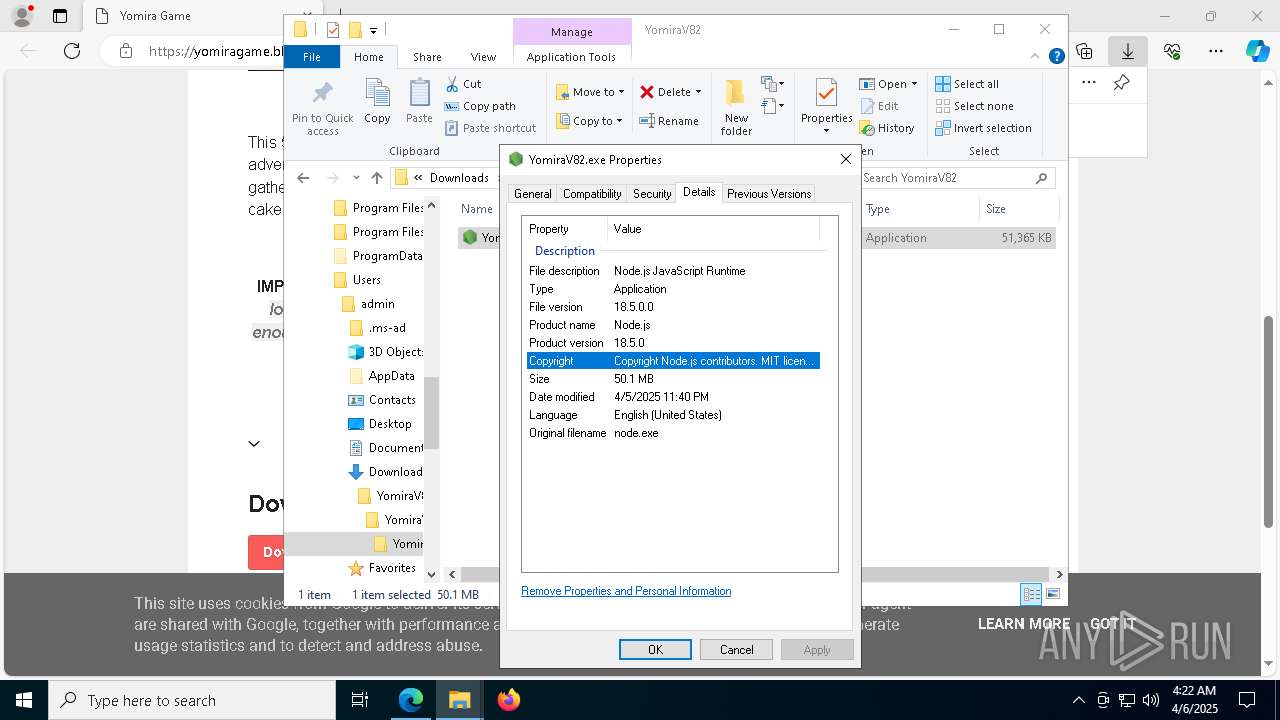Screen dimensions: 1280x720
Task: Click the Rename command
Action: (669, 121)
